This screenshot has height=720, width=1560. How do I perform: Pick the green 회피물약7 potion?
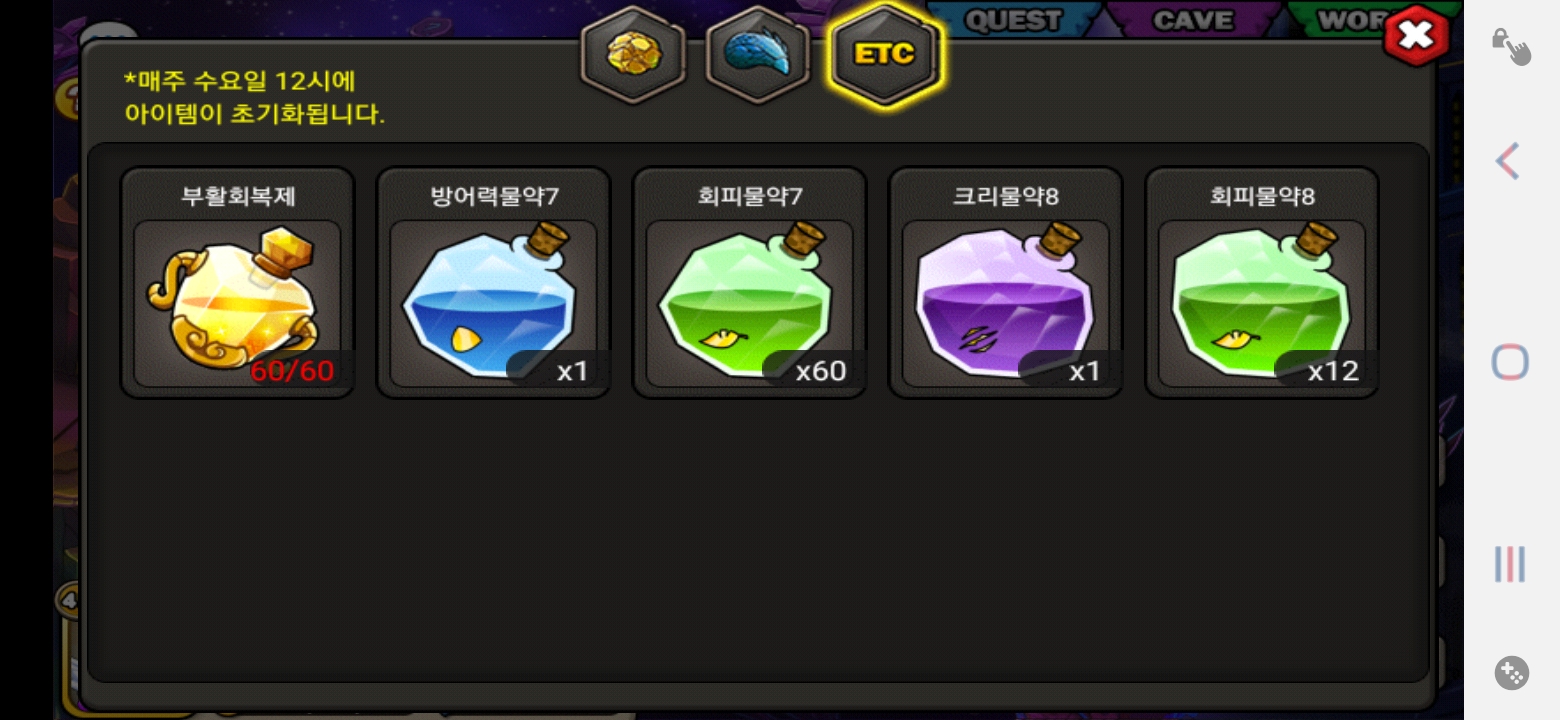coord(749,302)
